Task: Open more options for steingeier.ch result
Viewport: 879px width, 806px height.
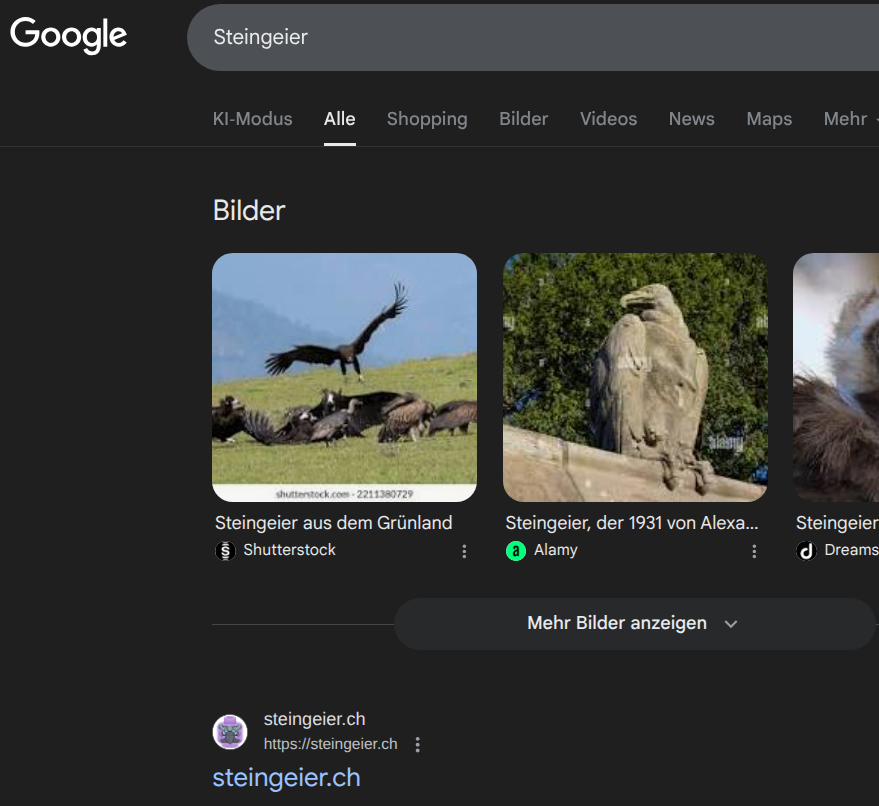Action: [418, 744]
